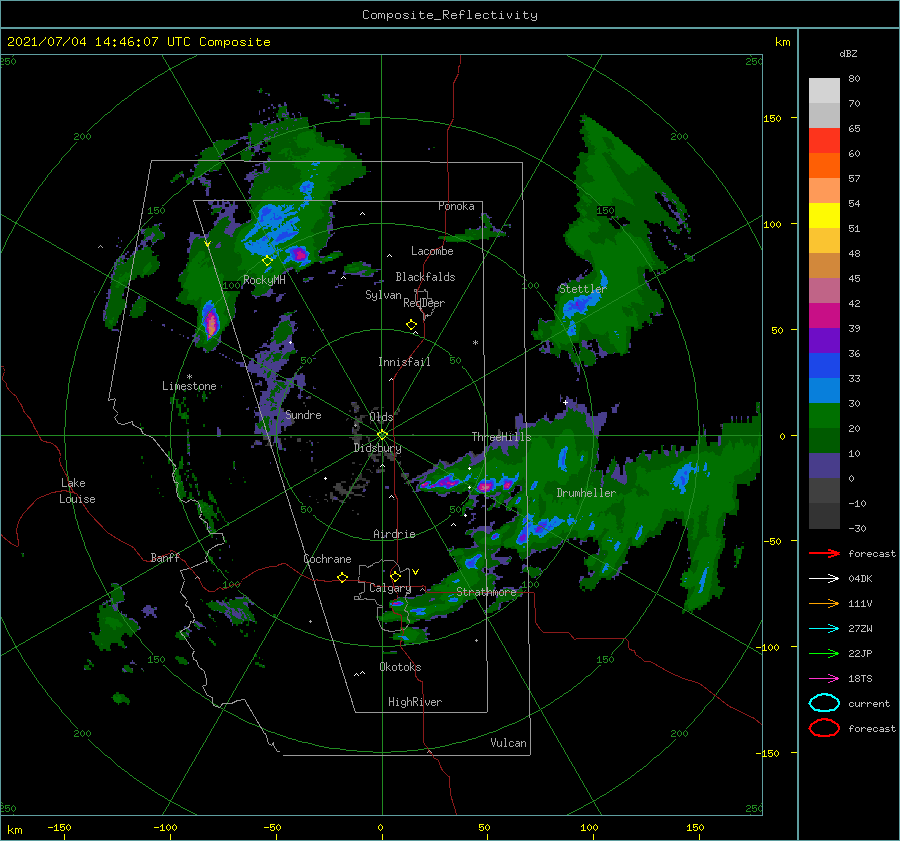Select the Airdrie label

click(394, 534)
